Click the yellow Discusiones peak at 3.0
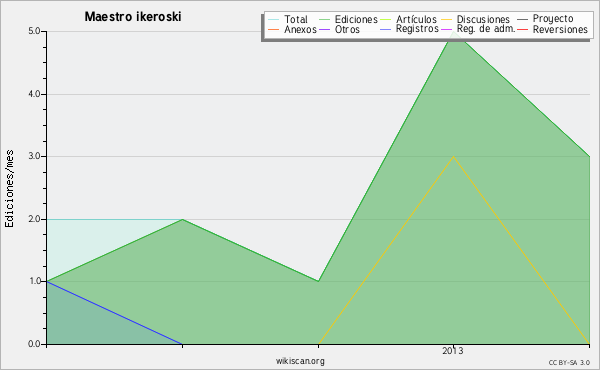 [x=453, y=156]
